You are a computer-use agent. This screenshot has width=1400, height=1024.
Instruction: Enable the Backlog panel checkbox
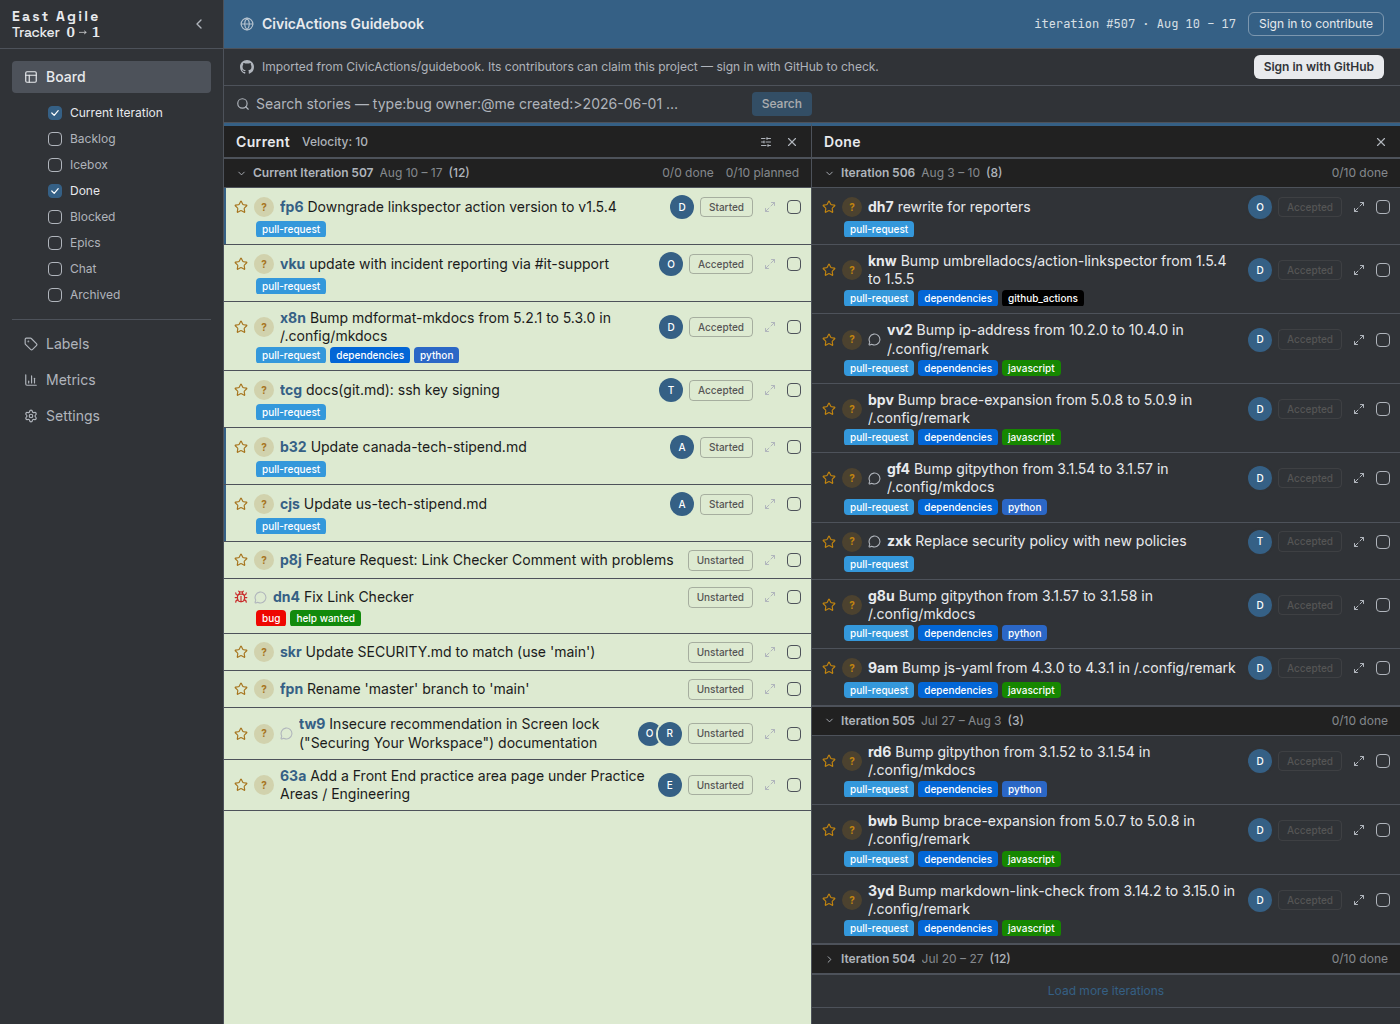(x=55, y=139)
